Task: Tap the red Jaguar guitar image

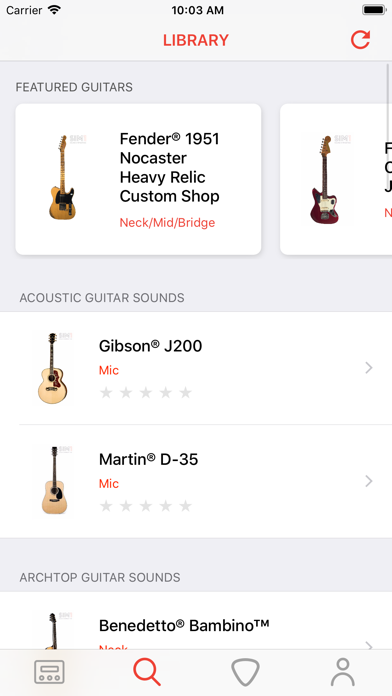Action: coord(325,179)
